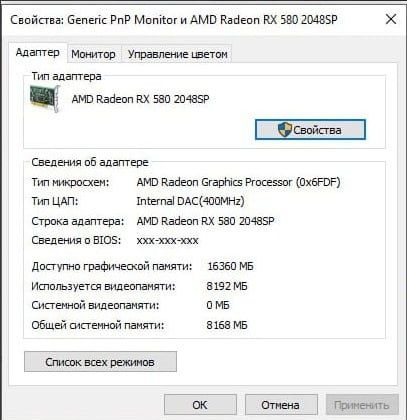Image resolution: width=407 pixels, height=420 pixels.
Task: Click the 8168 МБ shared system memory
Action: pyautogui.click(x=227, y=325)
